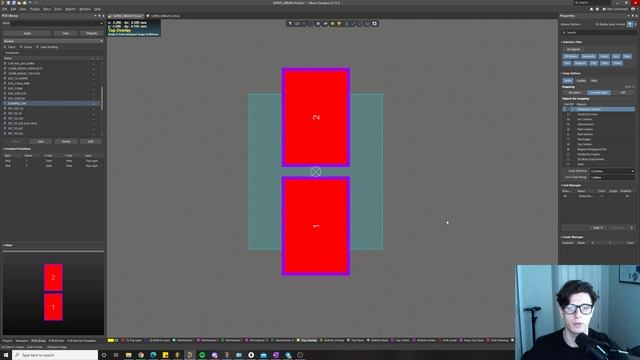Open Windows Start menu

[x=6, y=355]
